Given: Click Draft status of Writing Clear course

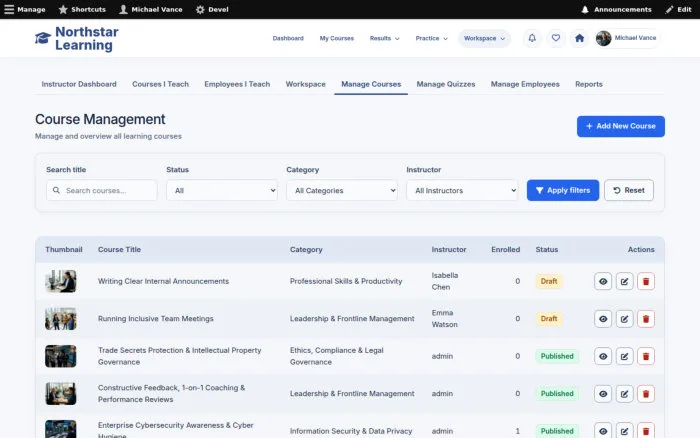Looking at the screenshot, I should tap(549, 281).
